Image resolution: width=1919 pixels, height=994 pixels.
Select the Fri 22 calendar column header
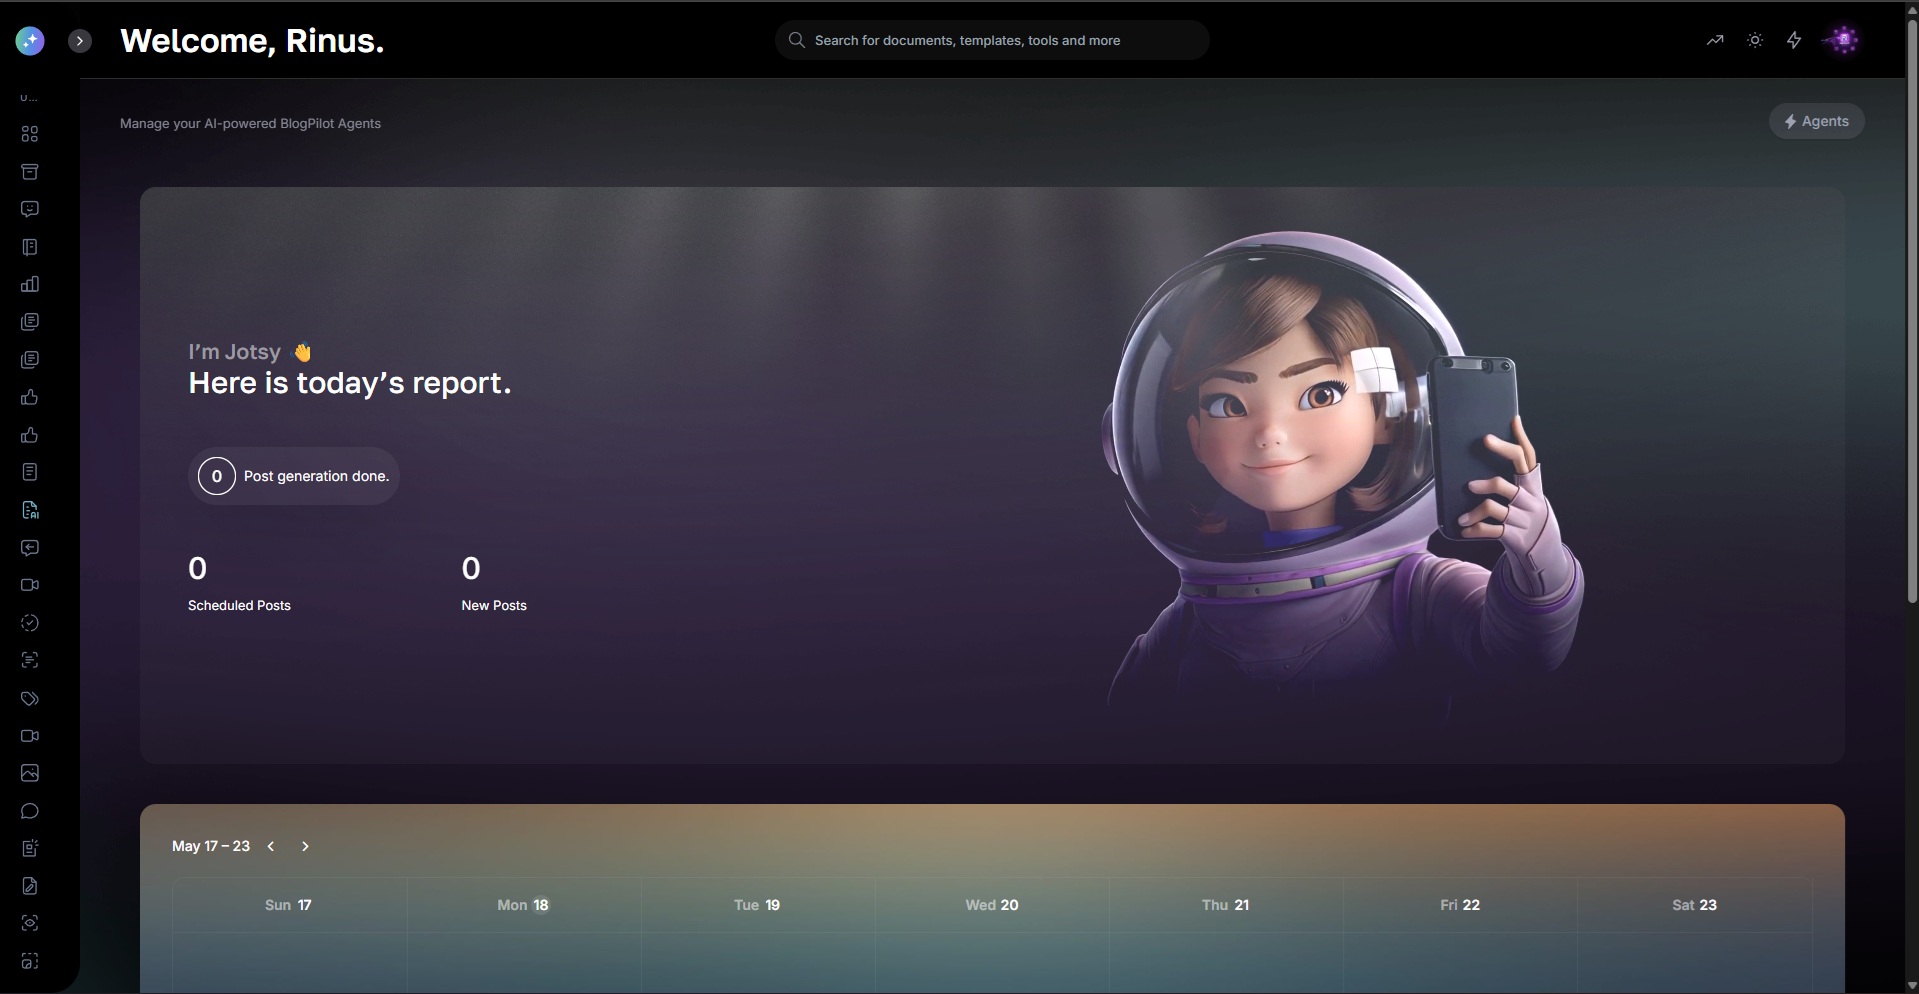tap(1460, 905)
